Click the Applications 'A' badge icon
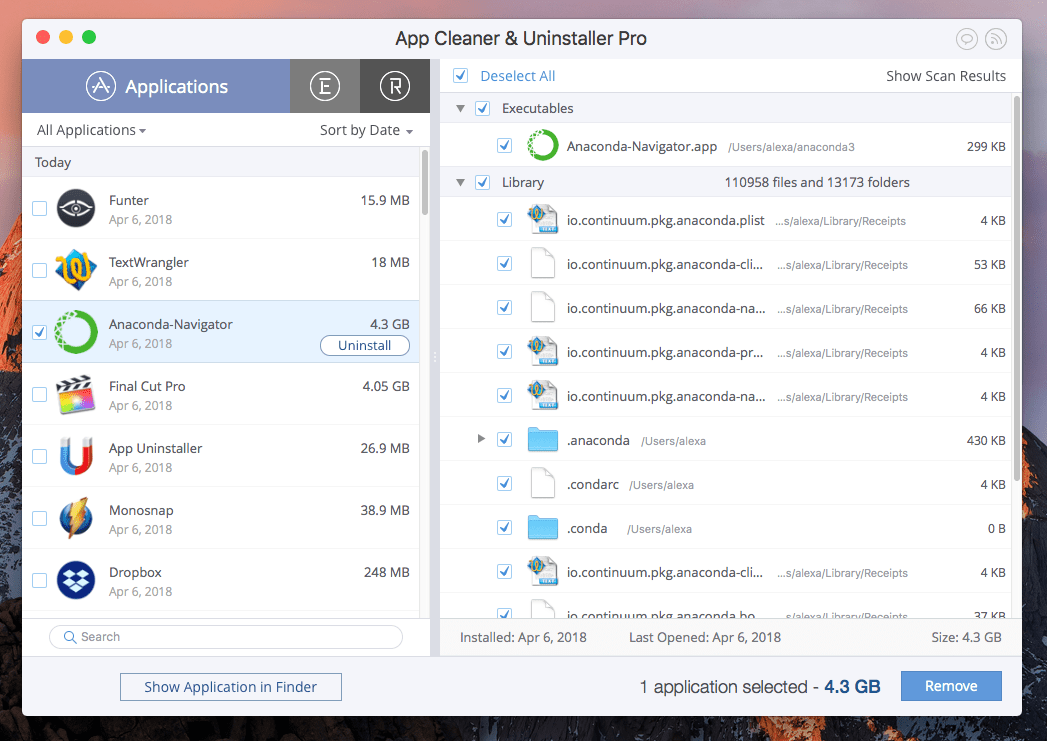 pyautogui.click(x=102, y=86)
